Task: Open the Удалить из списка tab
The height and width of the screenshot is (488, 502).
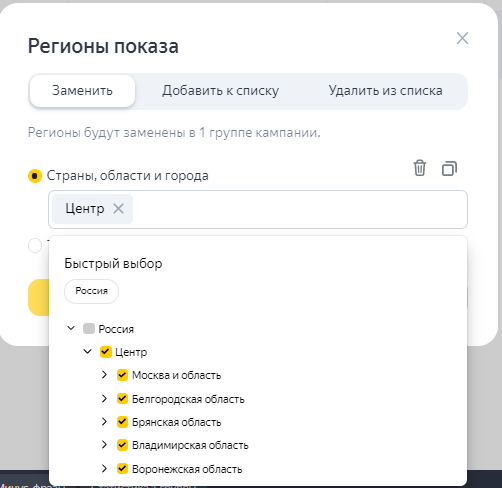Action: [x=385, y=91]
